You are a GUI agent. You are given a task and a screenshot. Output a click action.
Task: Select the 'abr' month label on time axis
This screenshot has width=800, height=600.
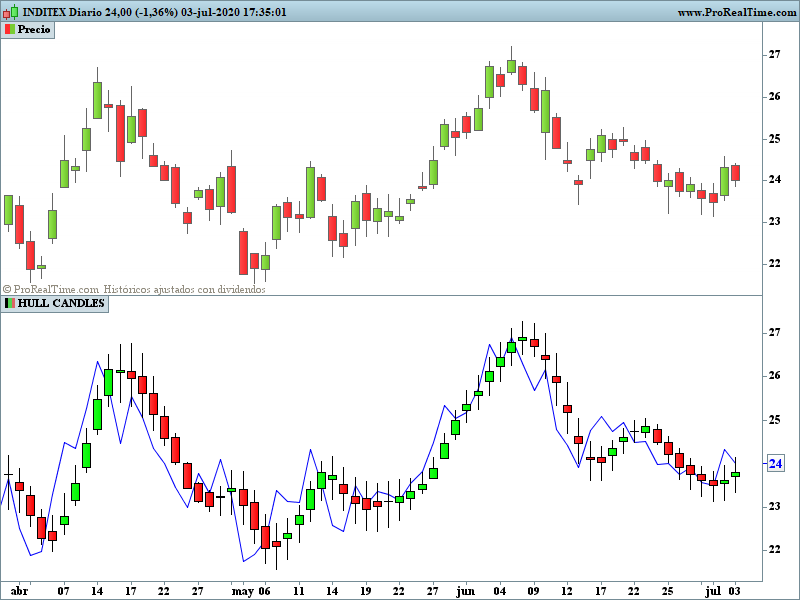point(19,591)
